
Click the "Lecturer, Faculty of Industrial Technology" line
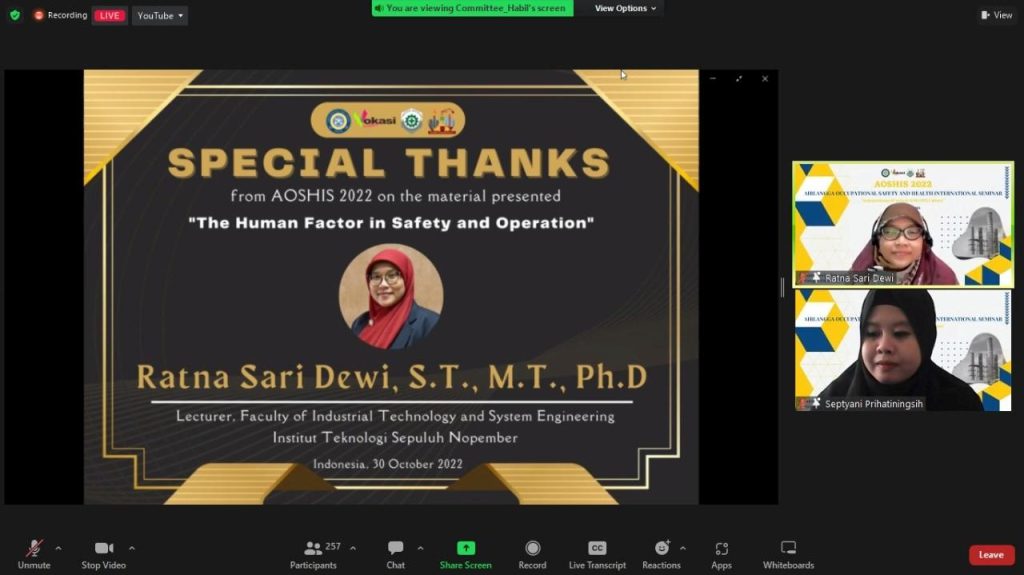coord(395,416)
